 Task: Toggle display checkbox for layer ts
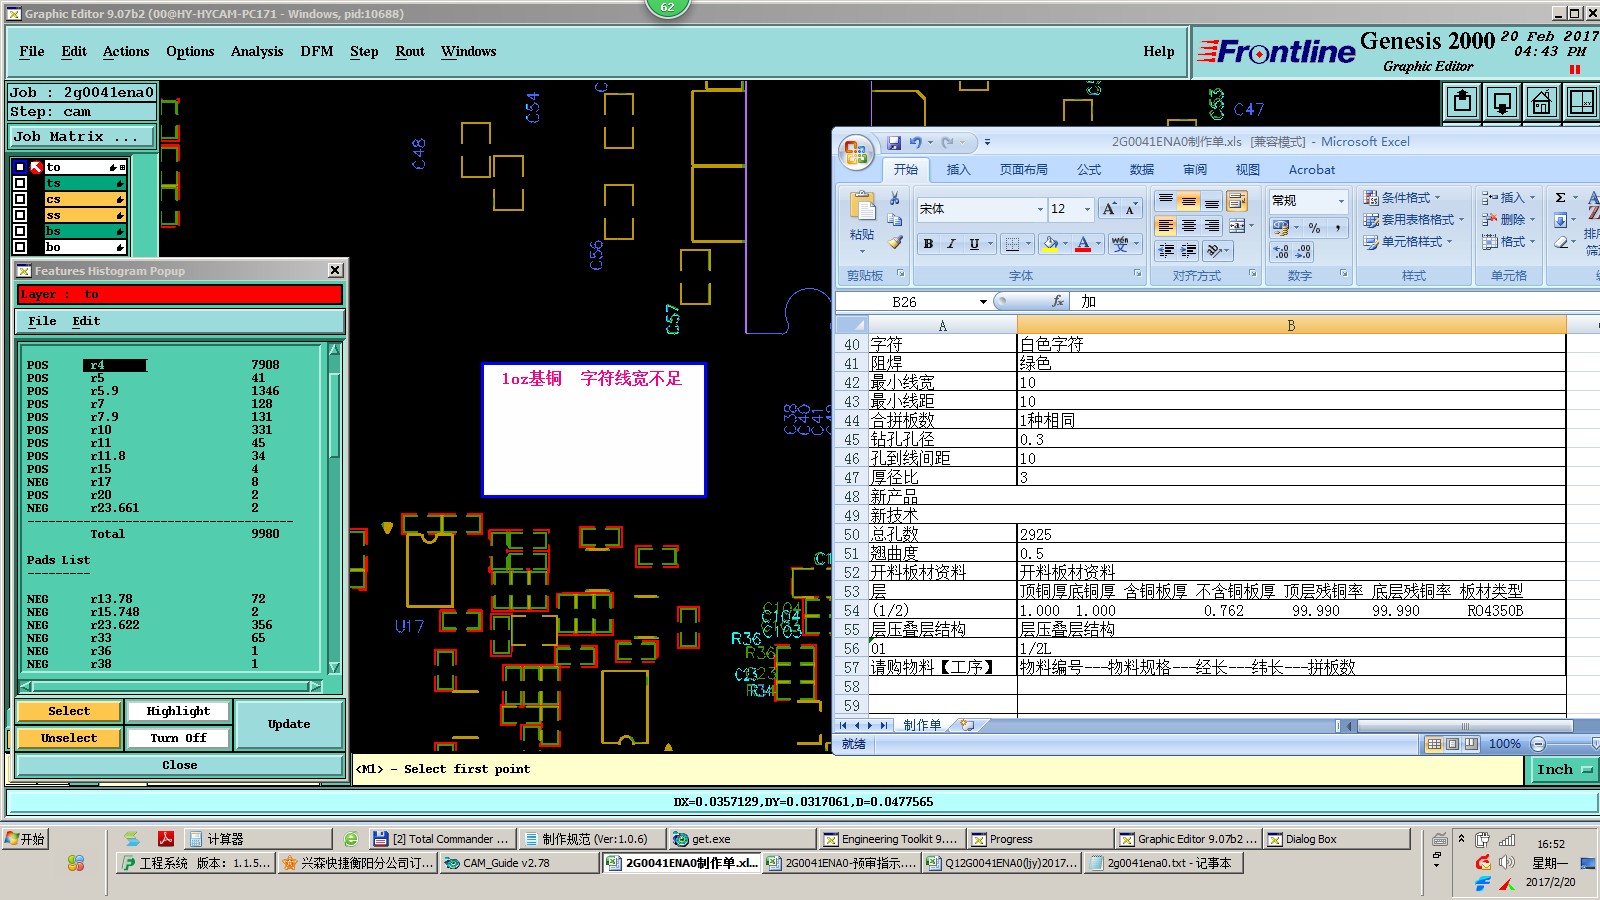coord(19,183)
